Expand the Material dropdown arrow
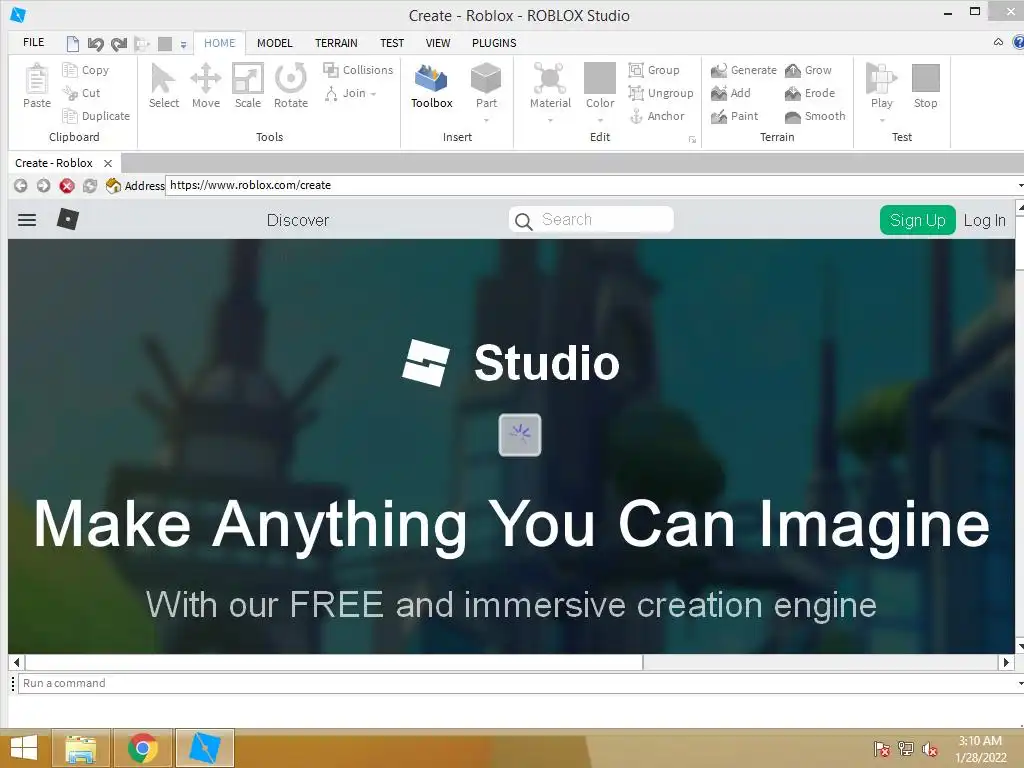The width and height of the screenshot is (1024, 768). point(550,121)
